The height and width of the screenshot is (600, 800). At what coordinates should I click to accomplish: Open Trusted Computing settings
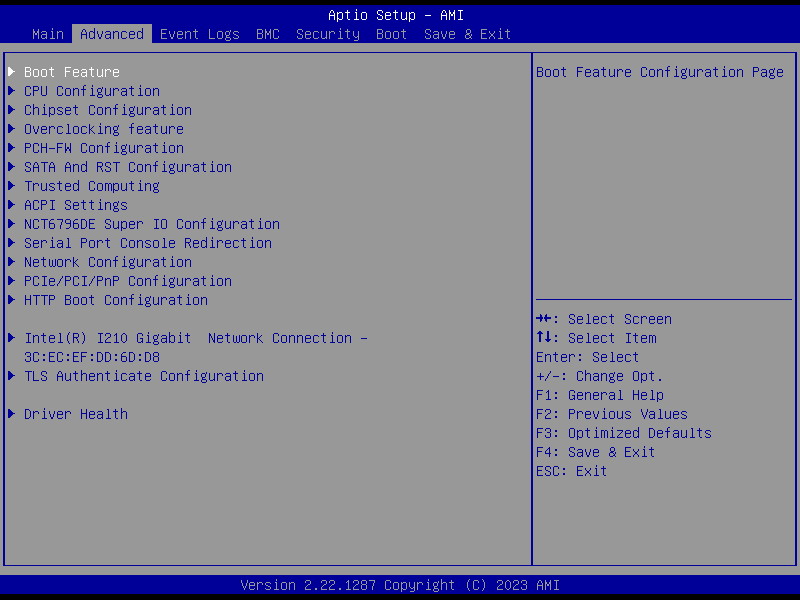coord(92,186)
